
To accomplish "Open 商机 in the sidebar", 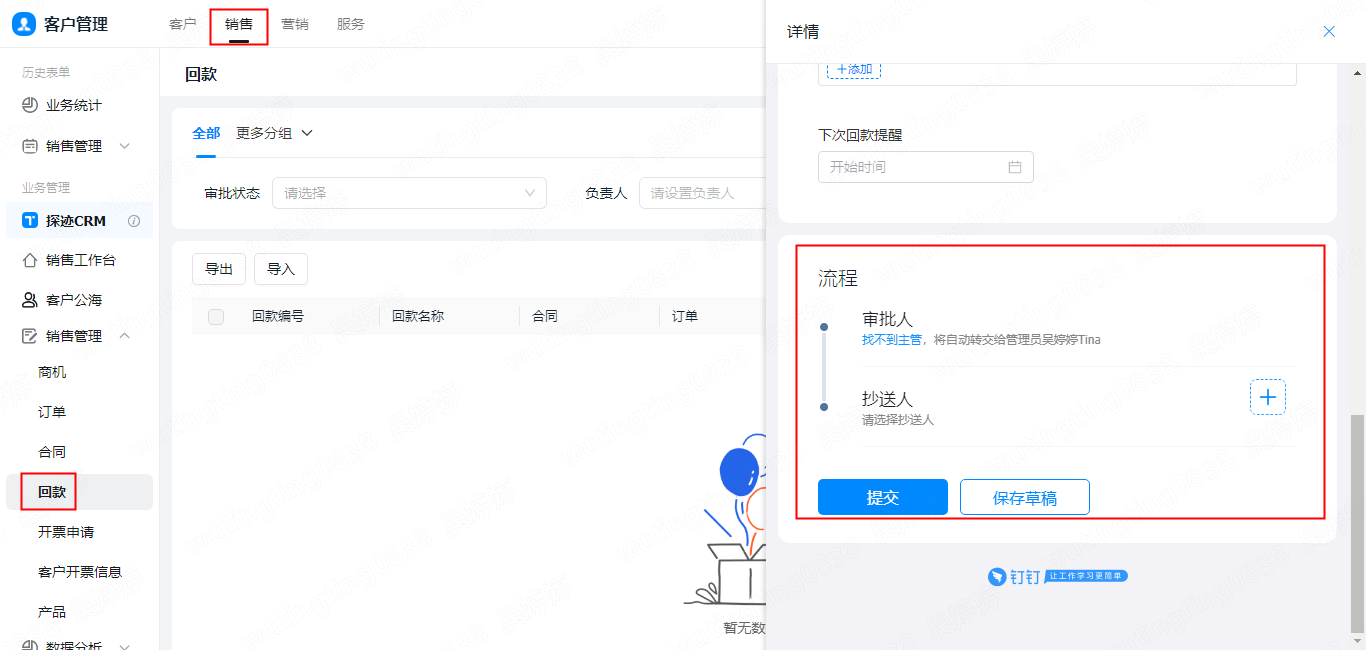I will [x=52, y=372].
